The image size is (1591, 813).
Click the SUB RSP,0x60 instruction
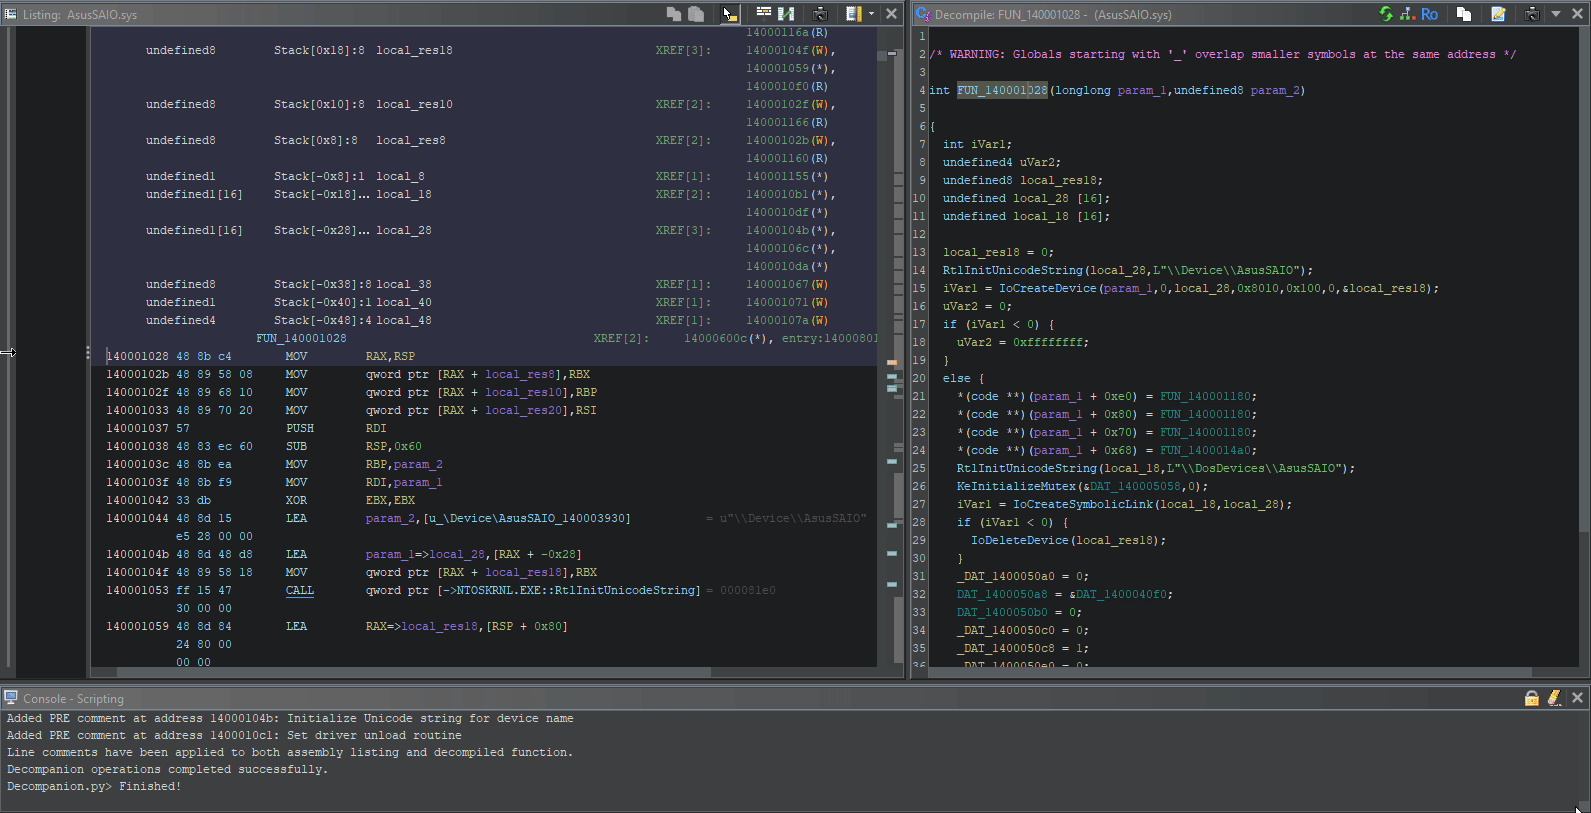[353, 446]
